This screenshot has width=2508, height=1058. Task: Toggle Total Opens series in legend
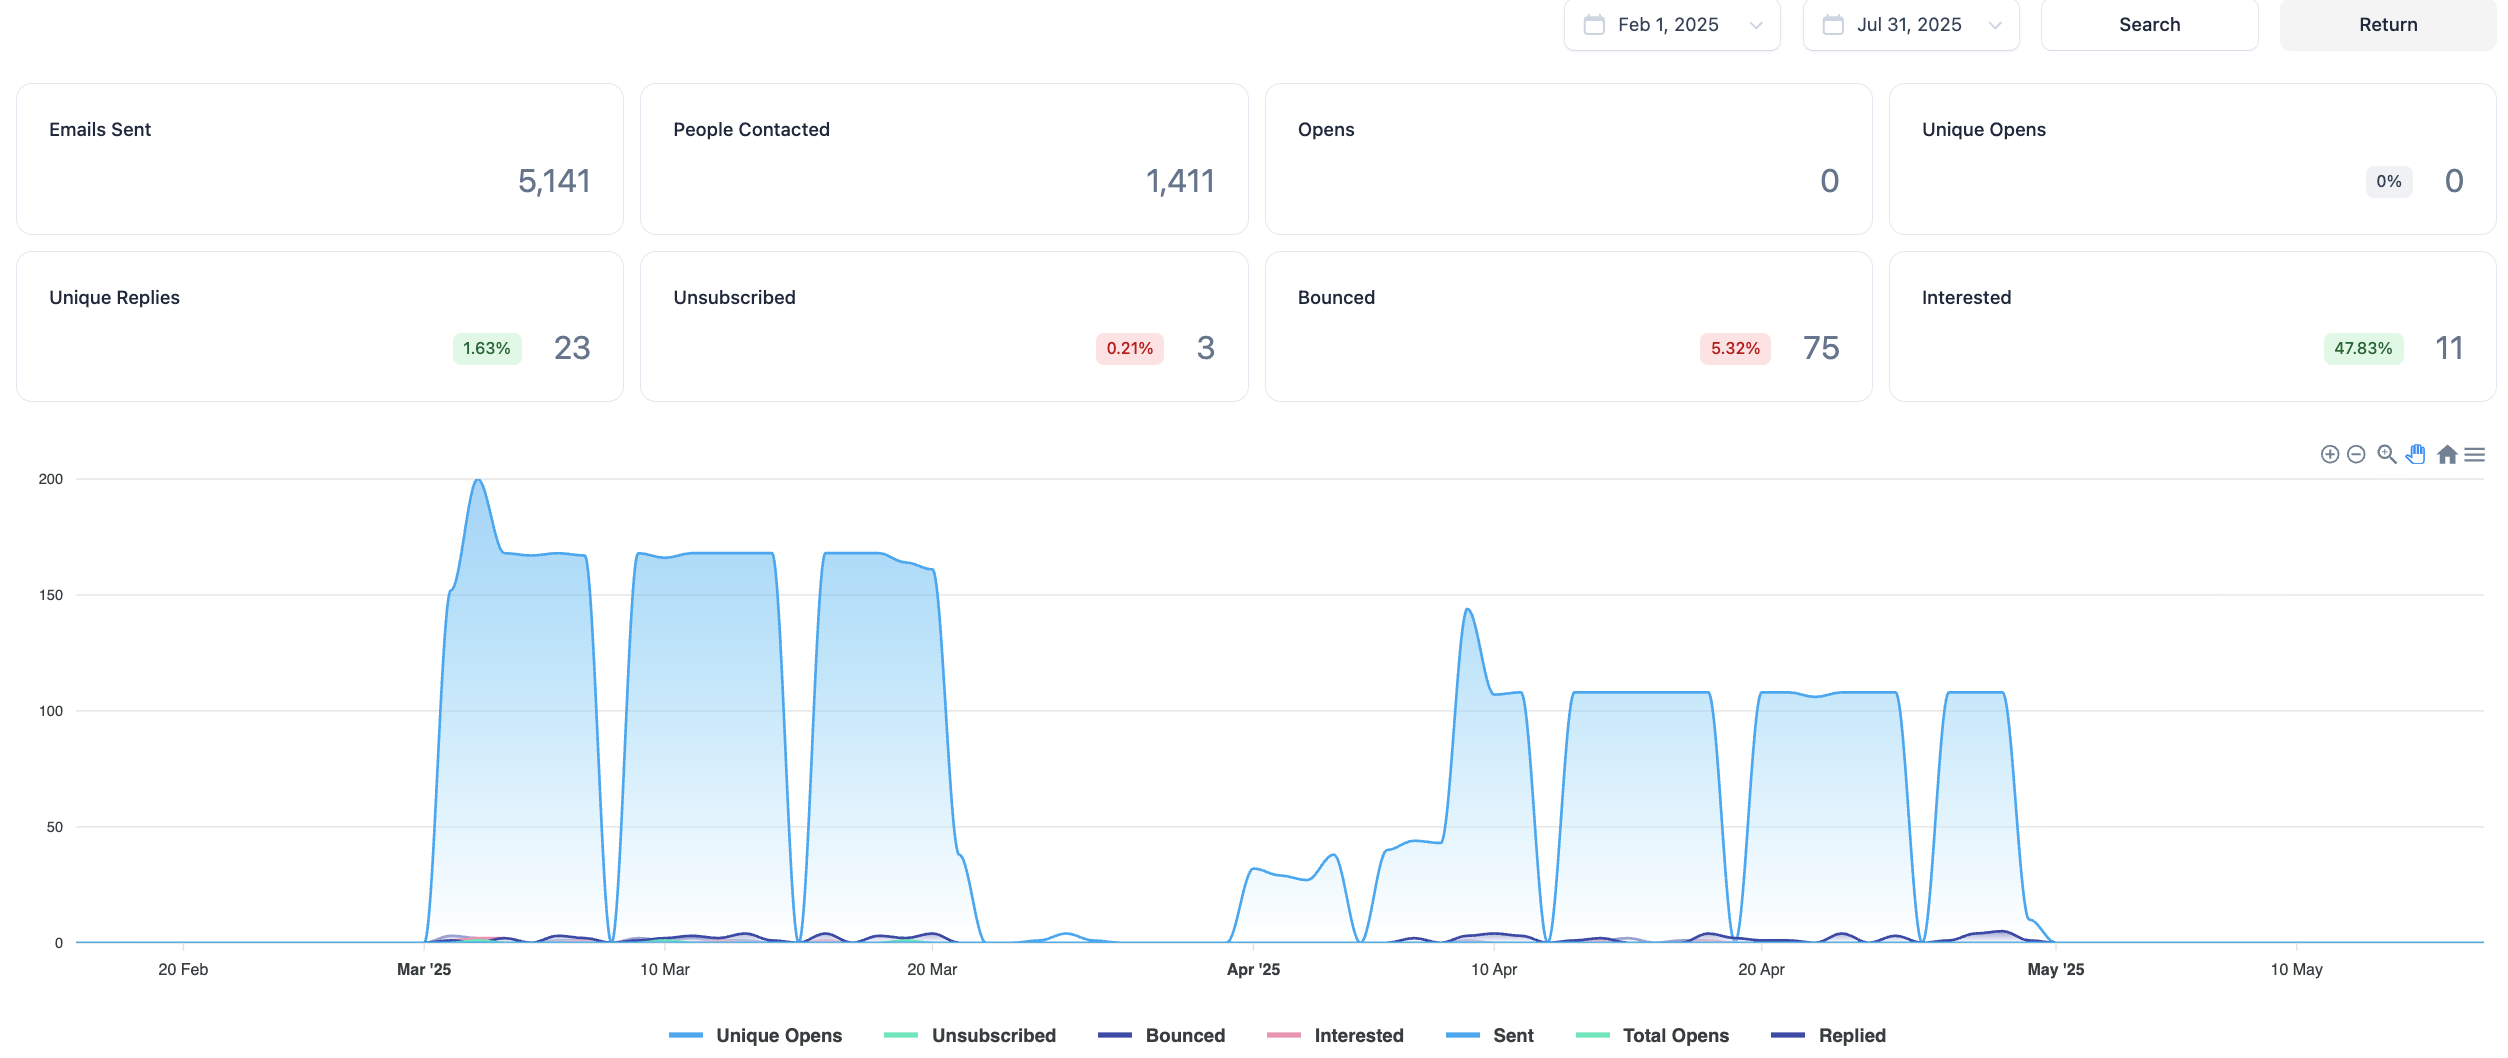coord(1652,1036)
